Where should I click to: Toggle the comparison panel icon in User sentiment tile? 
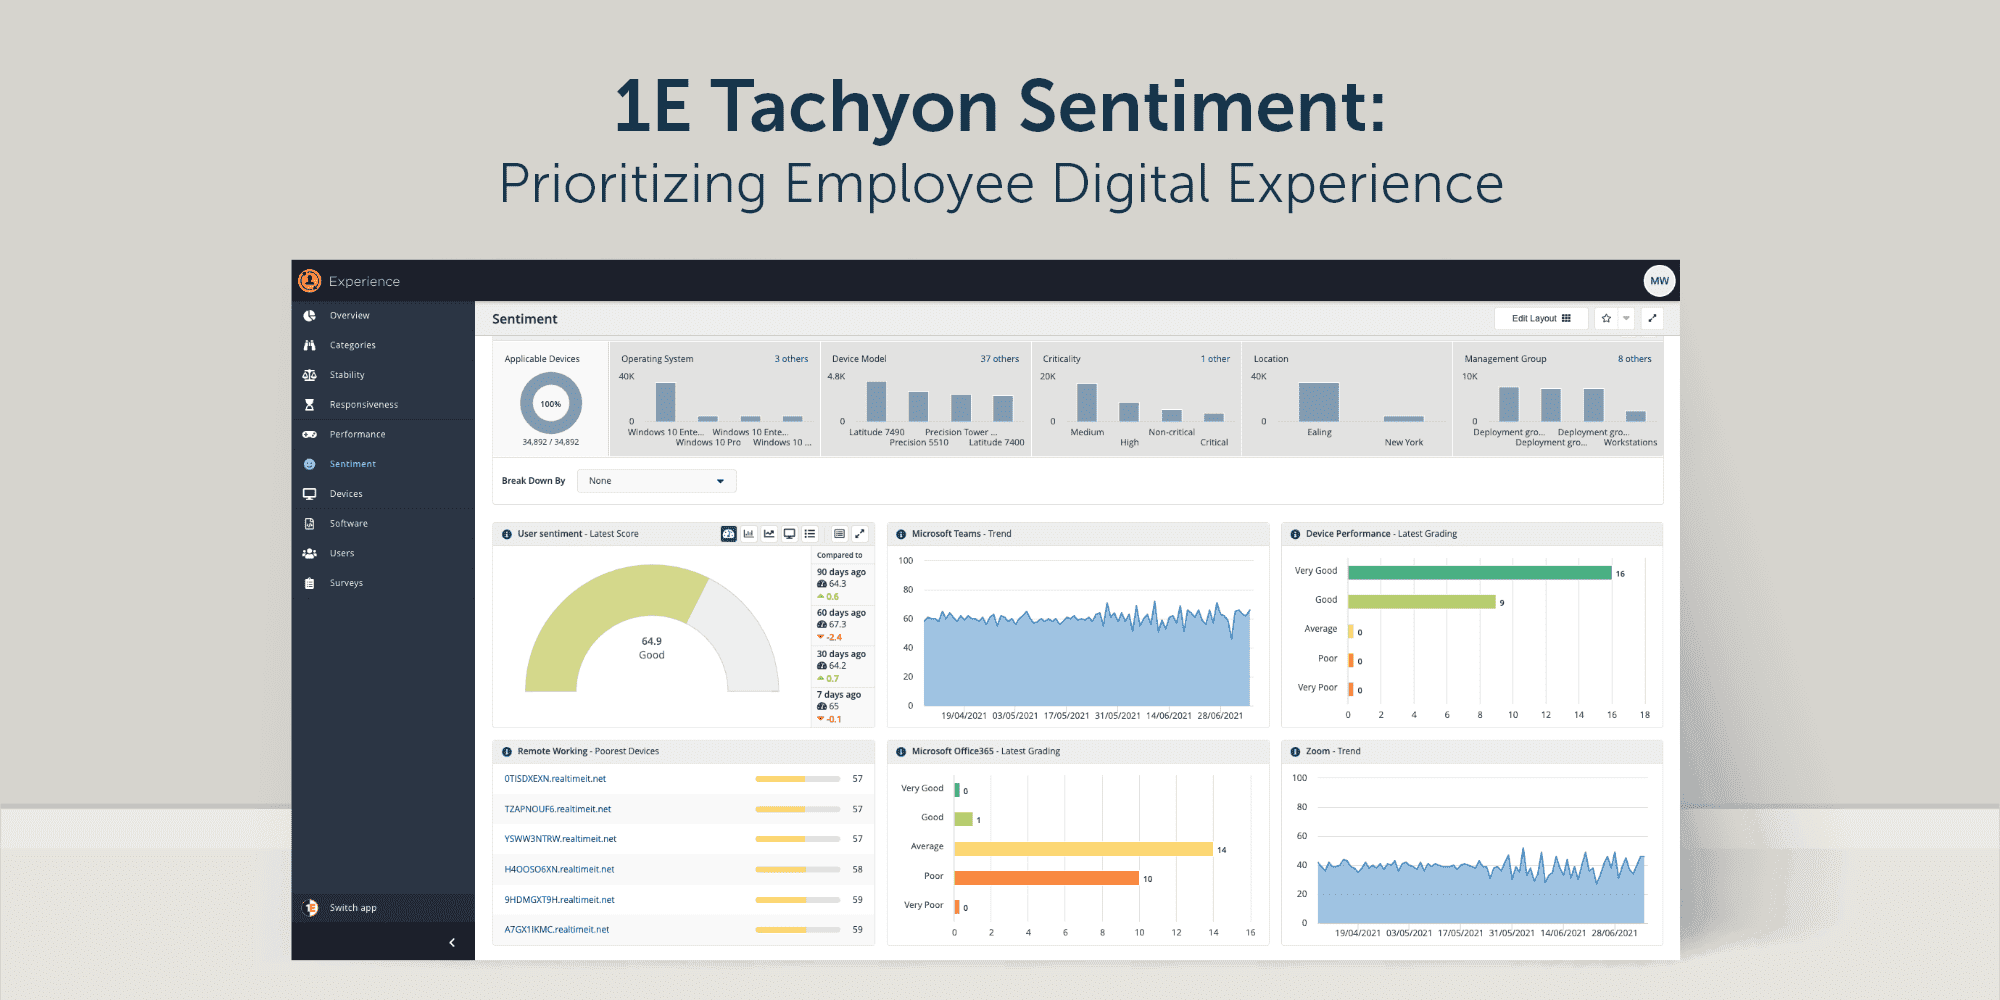click(x=839, y=534)
